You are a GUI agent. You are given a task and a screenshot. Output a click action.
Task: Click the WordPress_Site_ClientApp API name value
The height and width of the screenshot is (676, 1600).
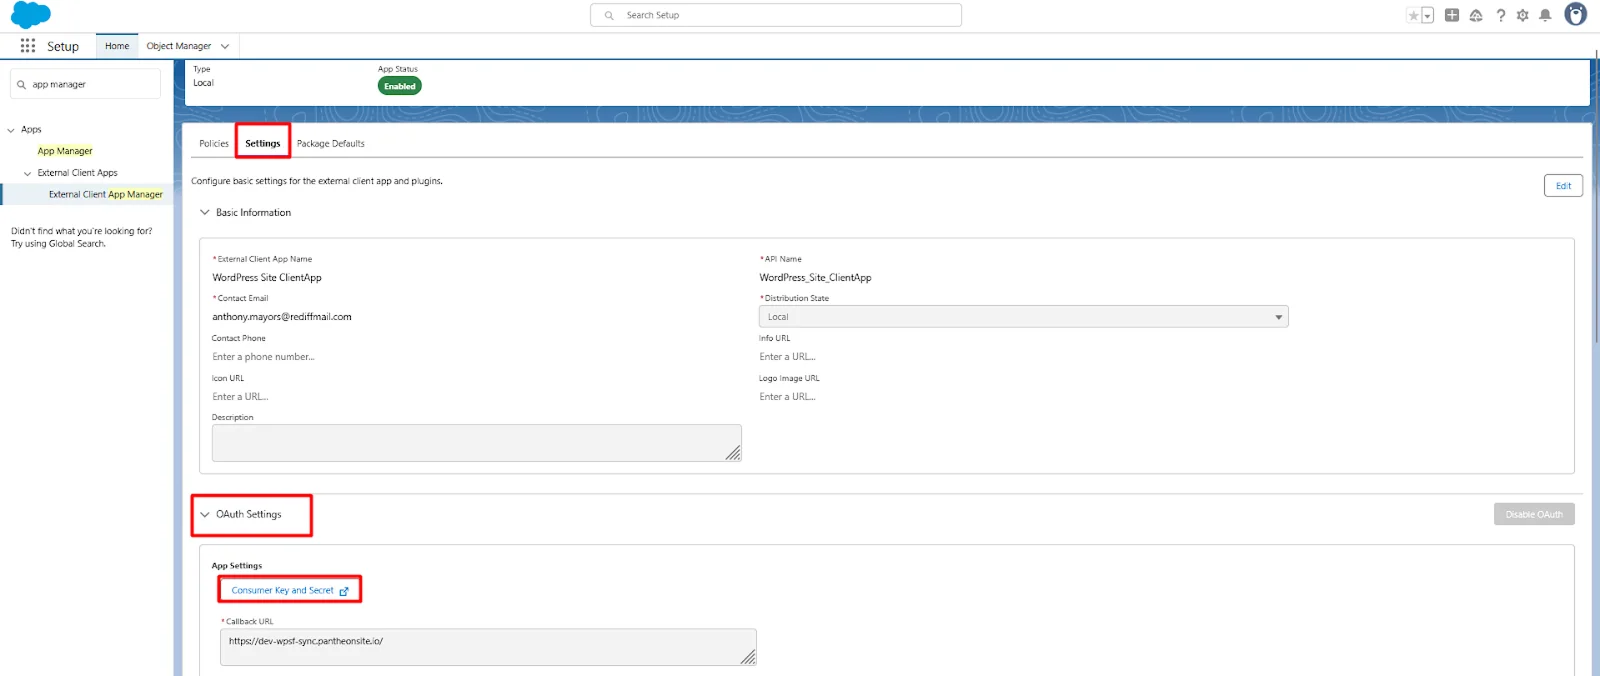(815, 278)
